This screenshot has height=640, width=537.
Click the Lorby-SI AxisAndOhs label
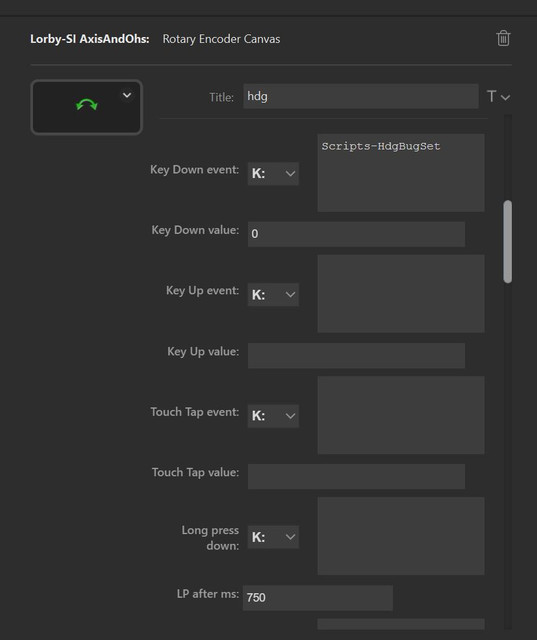pyautogui.click(x=90, y=39)
